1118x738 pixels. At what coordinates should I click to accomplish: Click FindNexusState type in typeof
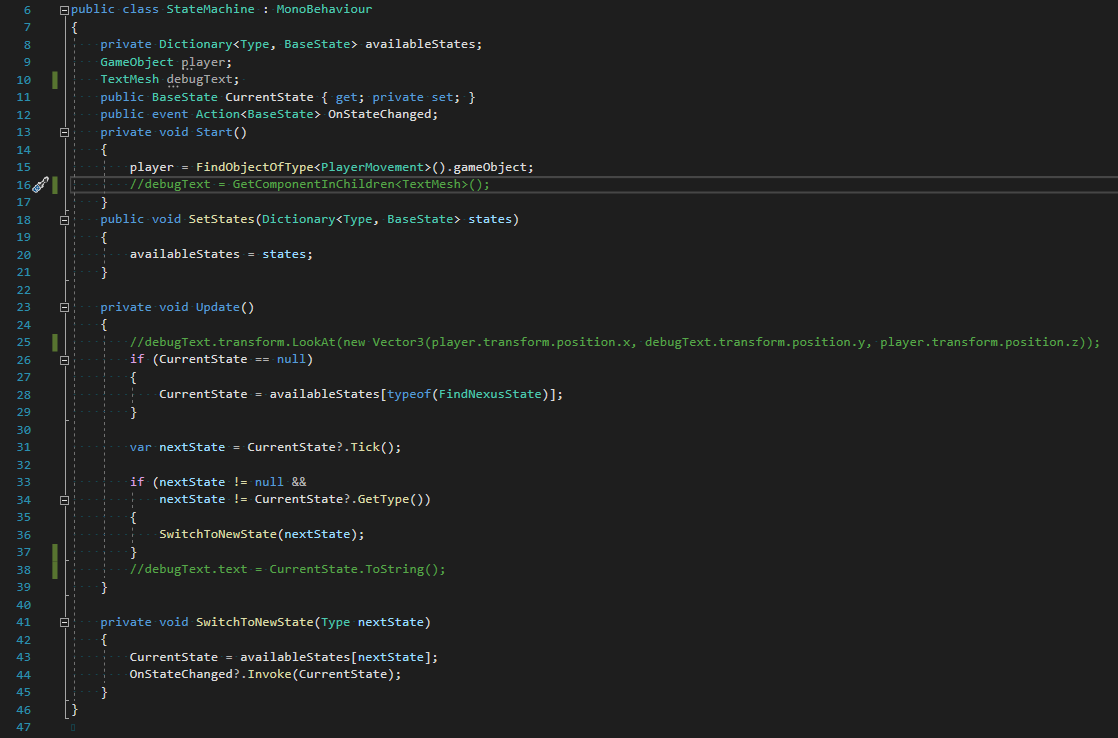point(490,394)
